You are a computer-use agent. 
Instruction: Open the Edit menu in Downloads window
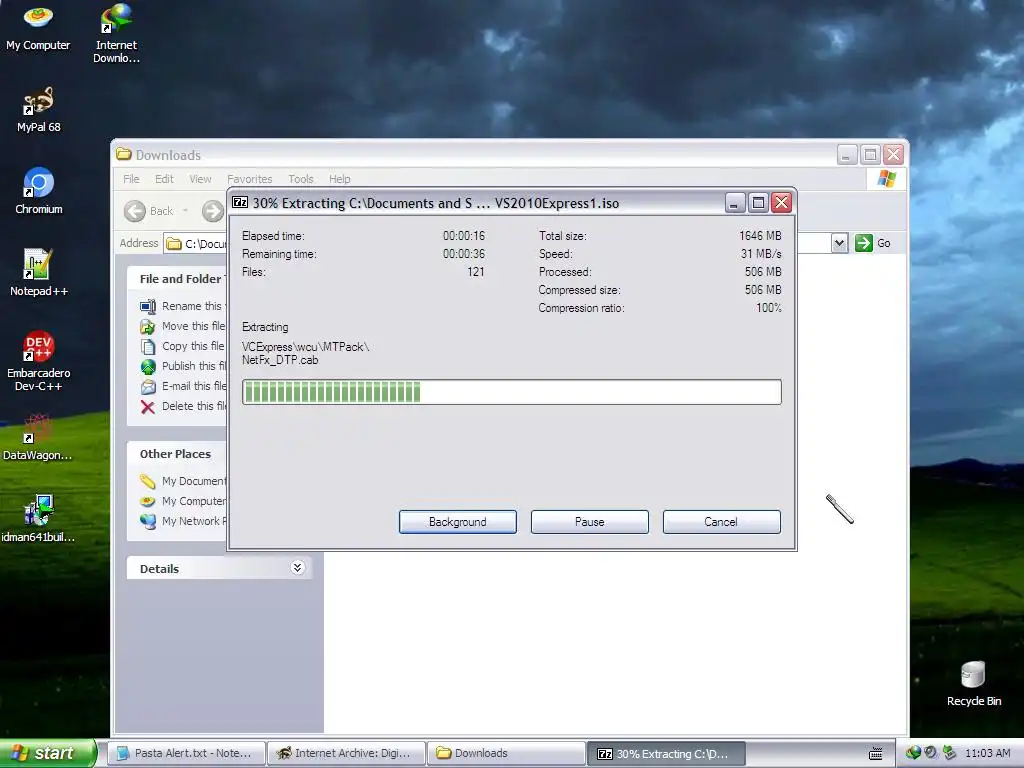coord(164,179)
